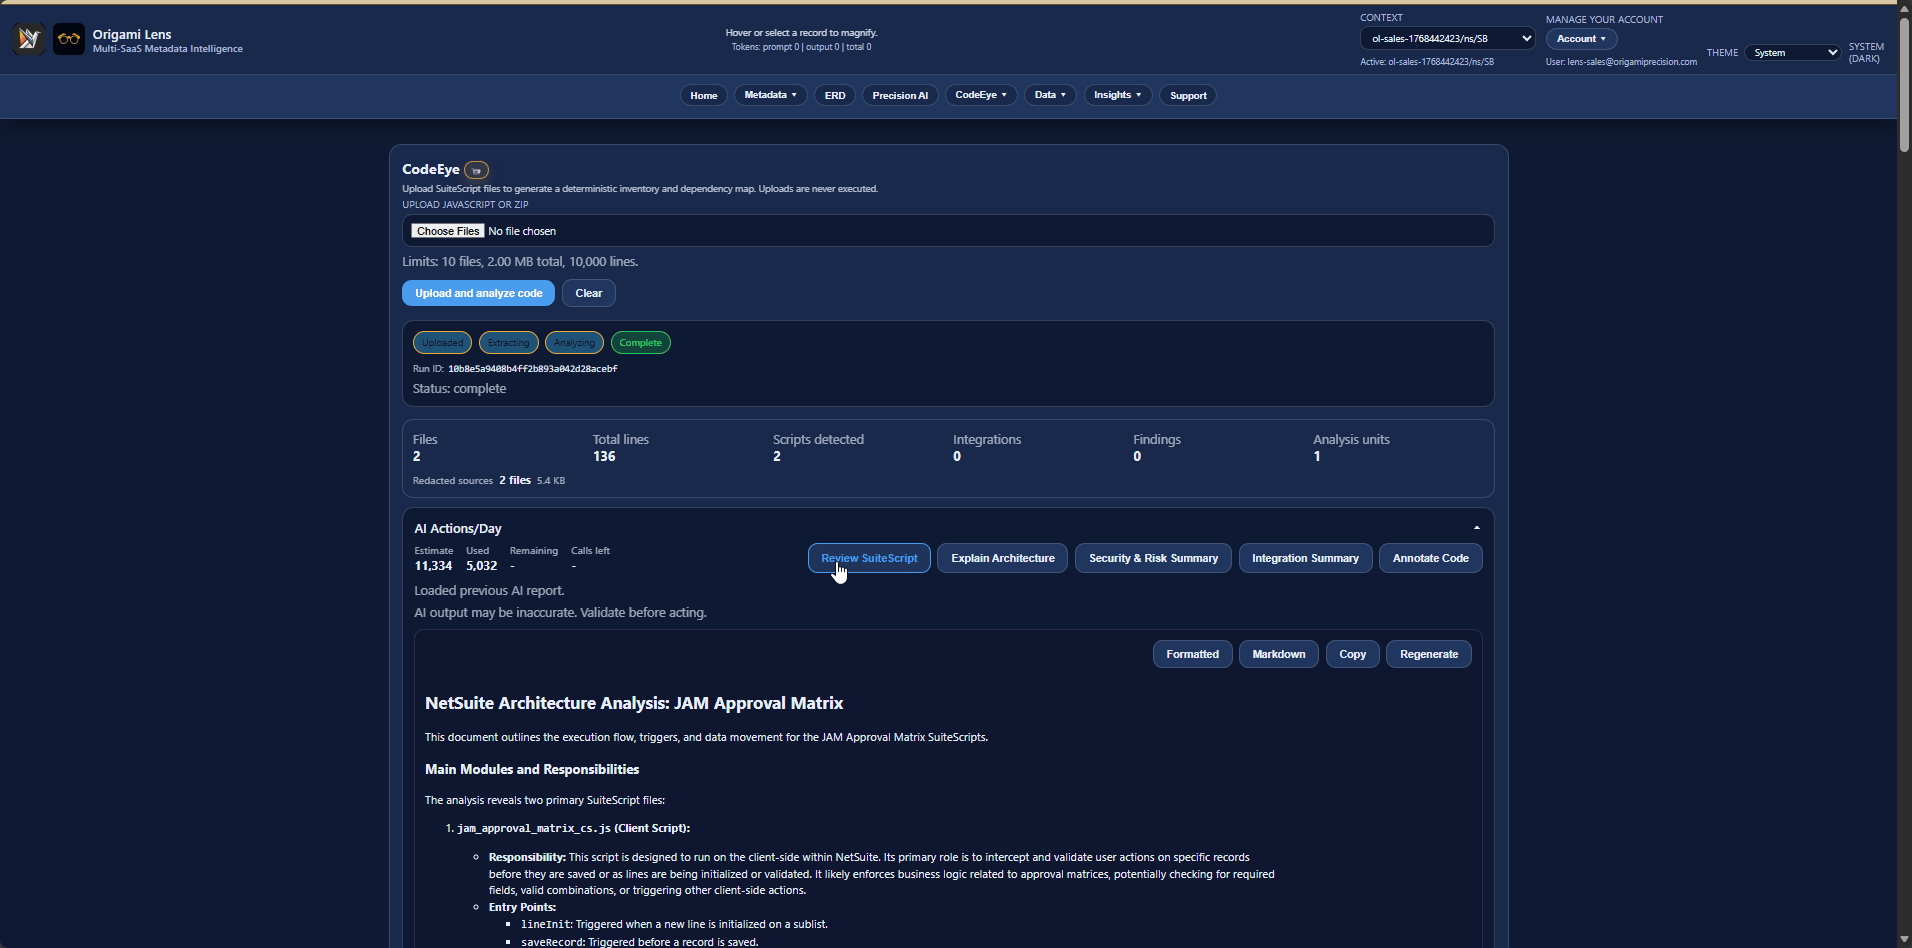Click the Run ID hash value
Viewport: 1912px width, 948px height.
pyautogui.click(x=532, y=369)
